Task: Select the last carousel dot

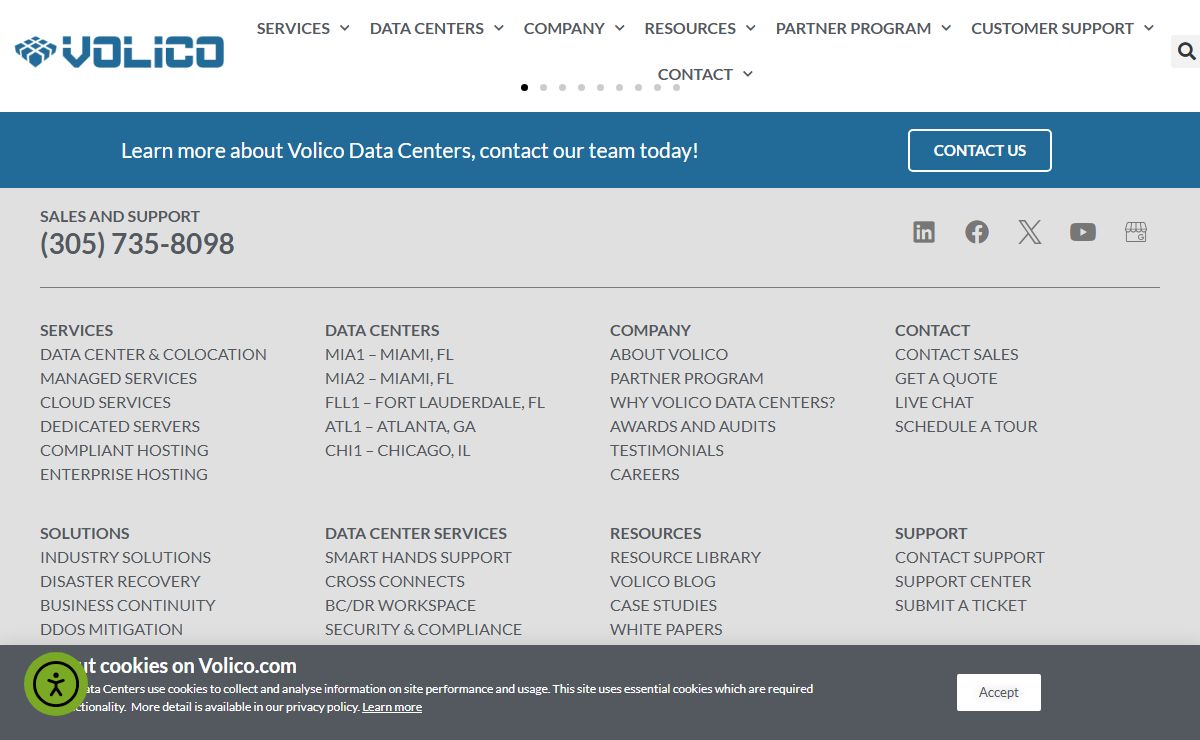Action: [676, 87]
